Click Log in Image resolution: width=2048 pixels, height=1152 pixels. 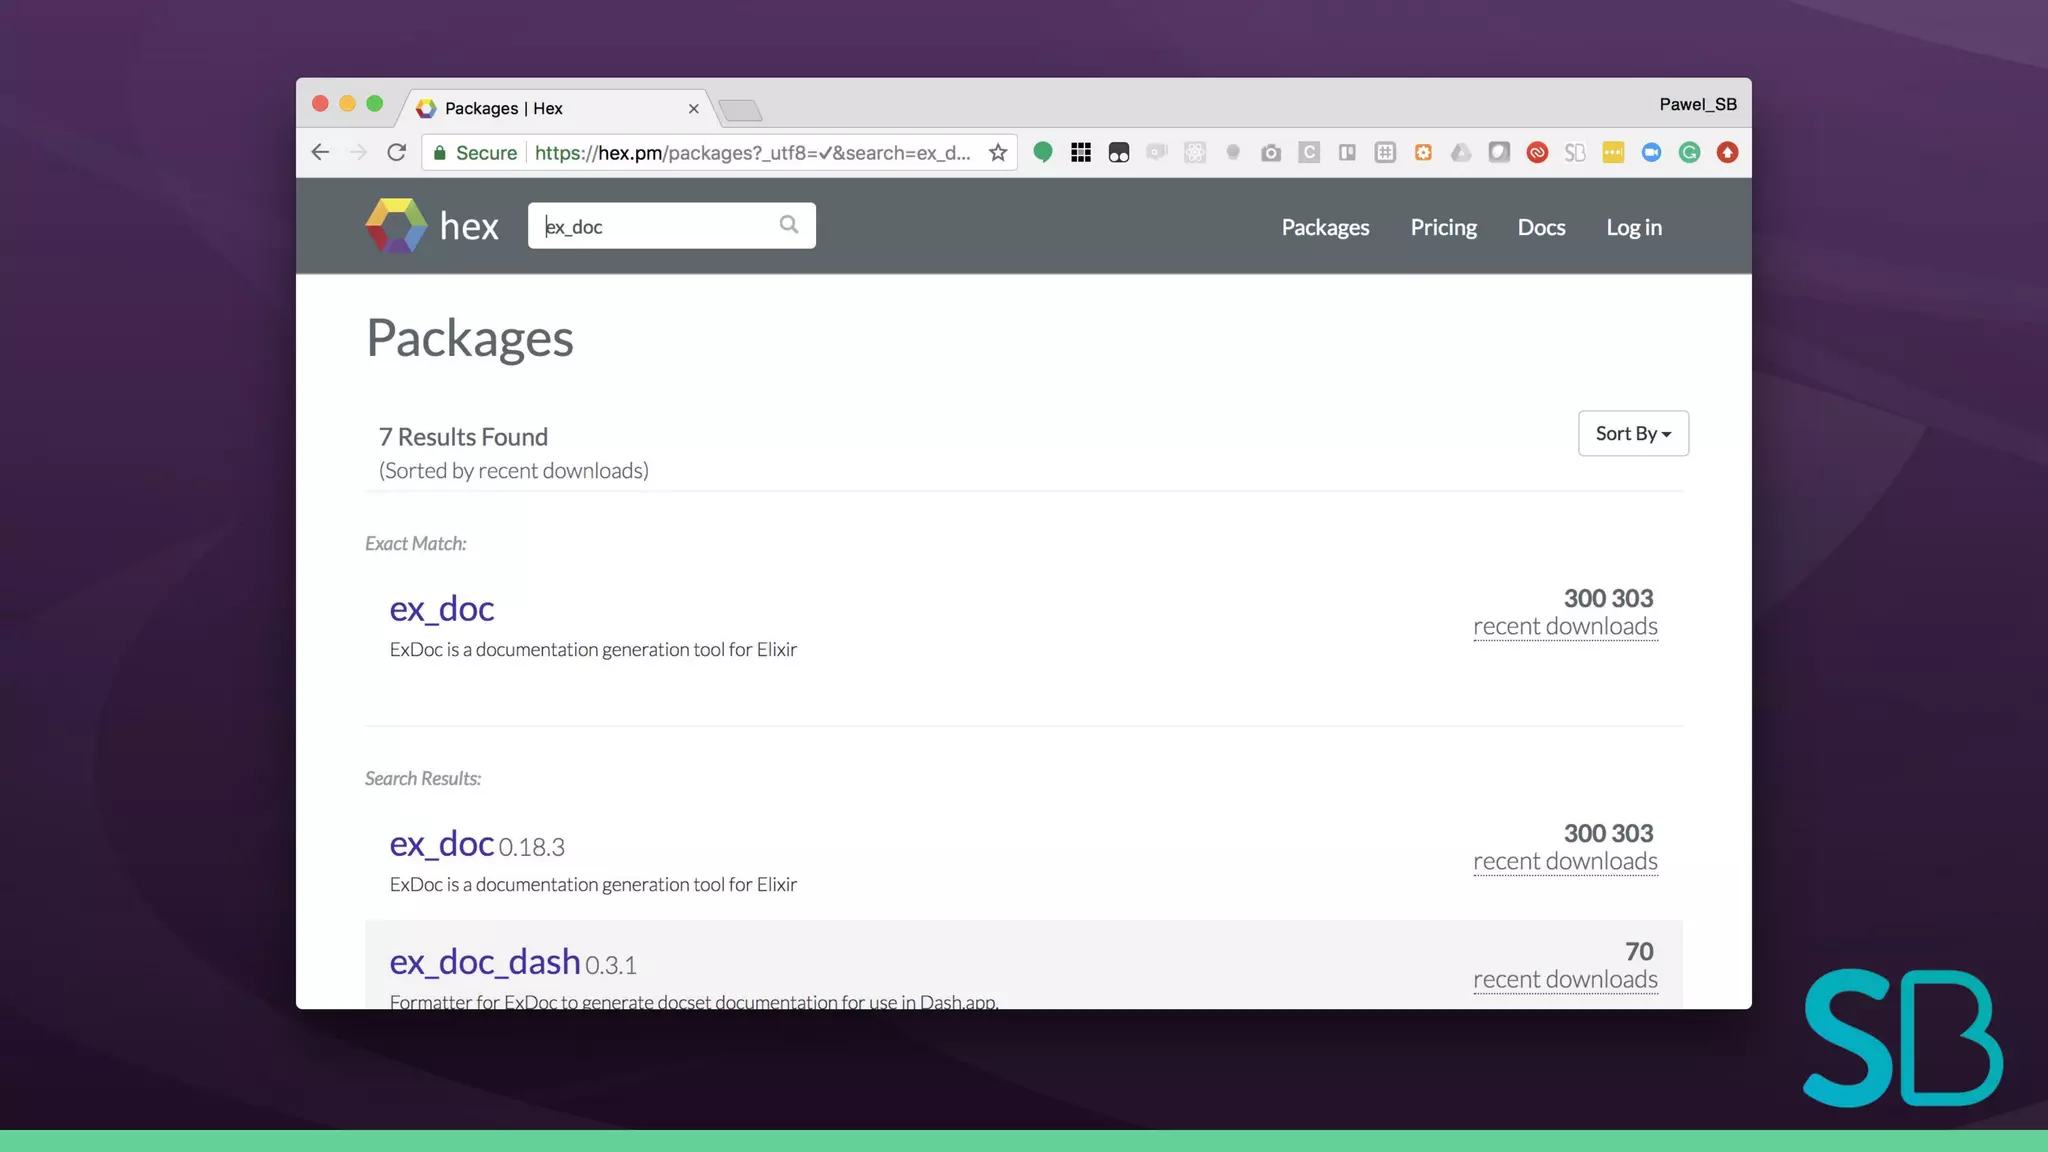tap(1633, 227)
